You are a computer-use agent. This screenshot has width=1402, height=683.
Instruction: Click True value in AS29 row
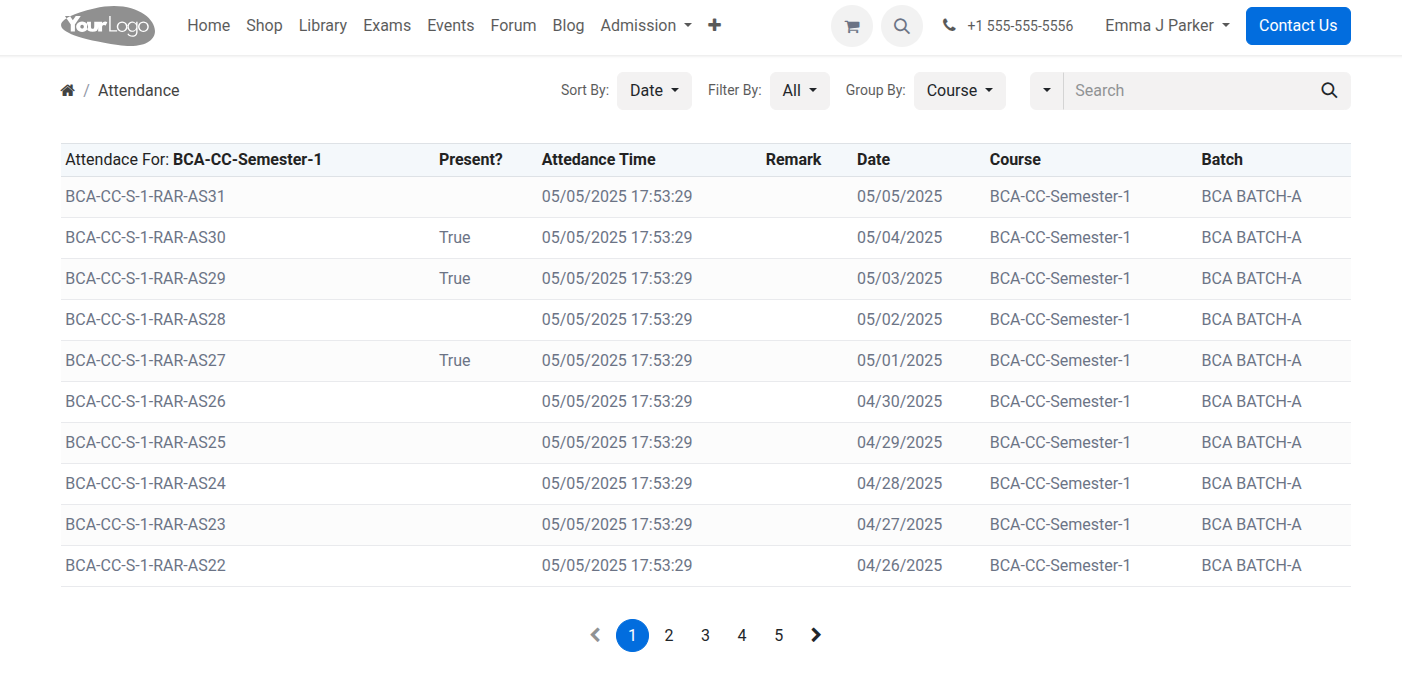tap(455, 279)
